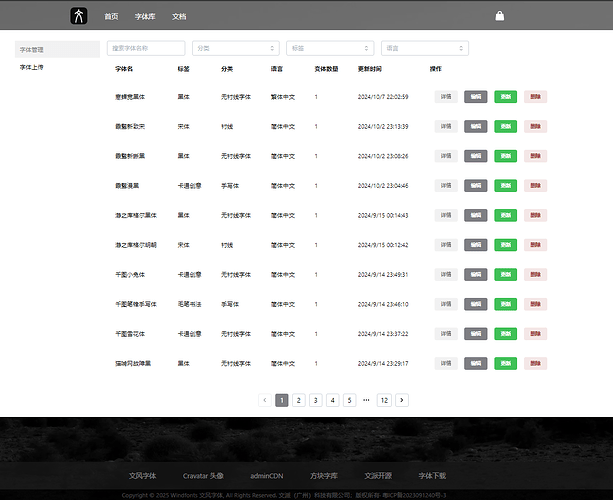Click 更新 for the 2024/9/14 23:37:22 row

click(505, 333)
